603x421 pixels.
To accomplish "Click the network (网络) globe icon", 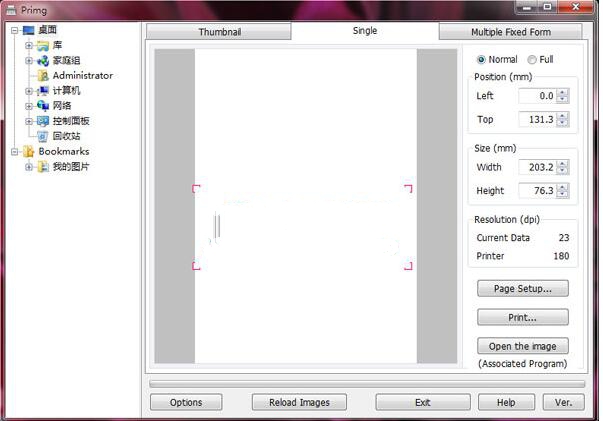I will [43, 106].
